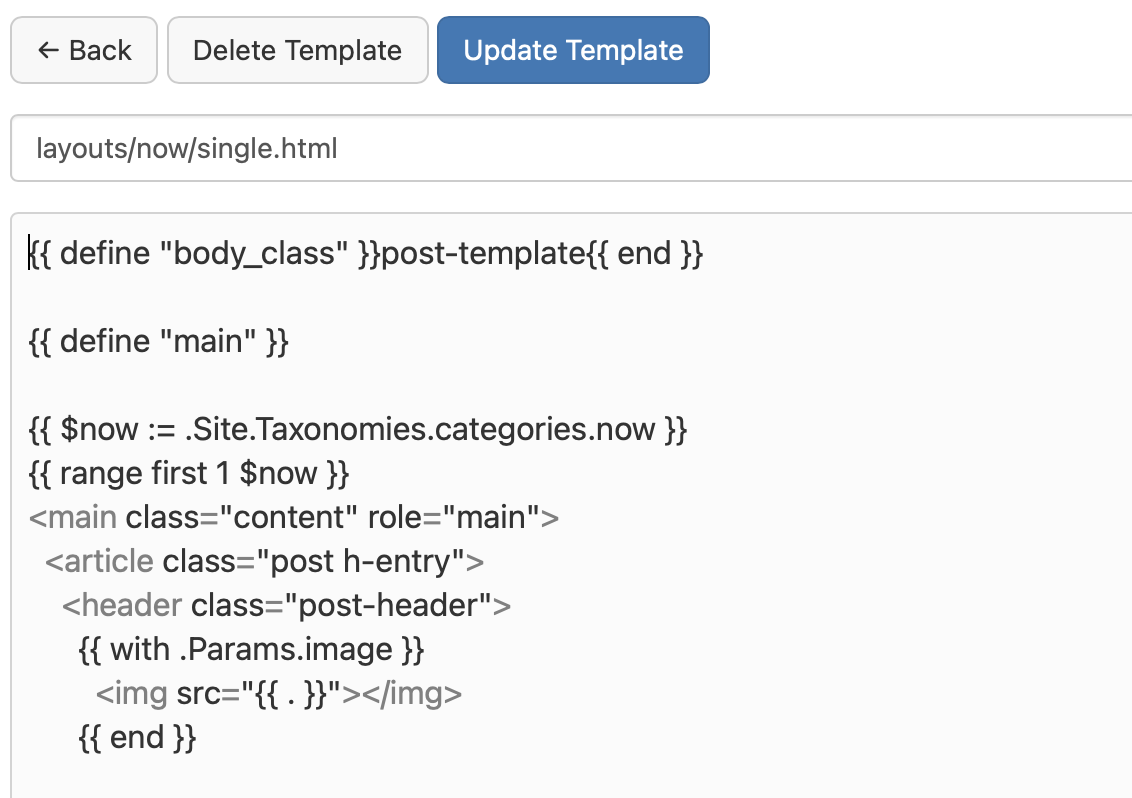The image size is (1132, 798).
Task: Click the img src tag line
Action: tap(279, 693)
